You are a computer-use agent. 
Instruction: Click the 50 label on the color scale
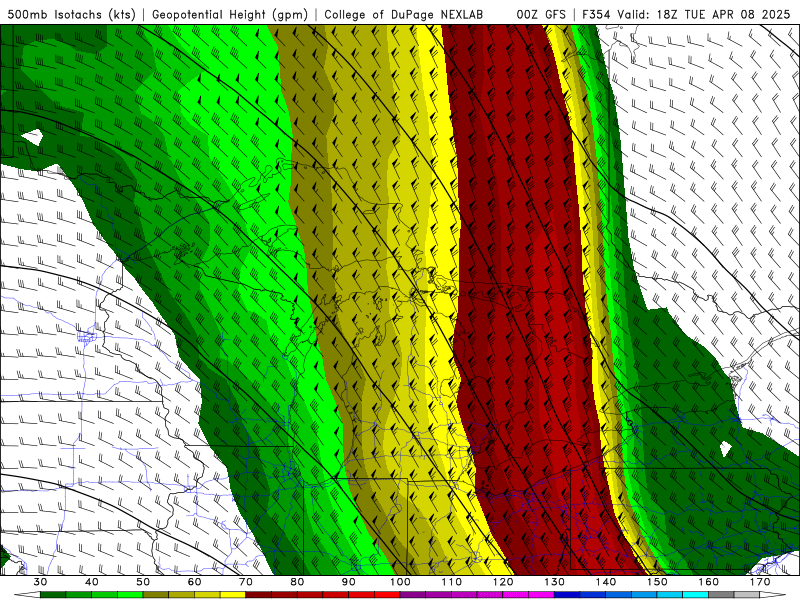pyautogui.click(x=143, y=582)
